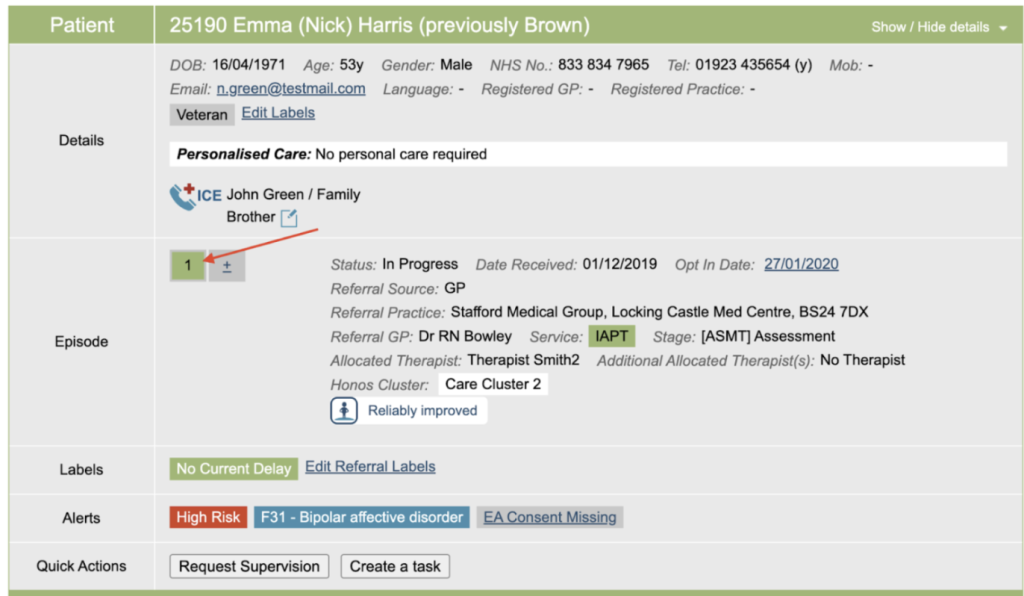This screenshot has width=1024, height=596.
Task: Click the plus/minus episode button
Action: 227,266
